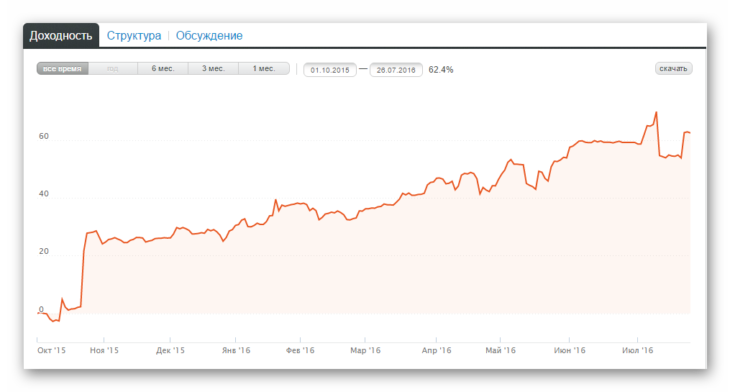The height and width of the screenshot is (392, 730).
Task: Click the 40 y-axis label
Action: (x=43, y=194)
